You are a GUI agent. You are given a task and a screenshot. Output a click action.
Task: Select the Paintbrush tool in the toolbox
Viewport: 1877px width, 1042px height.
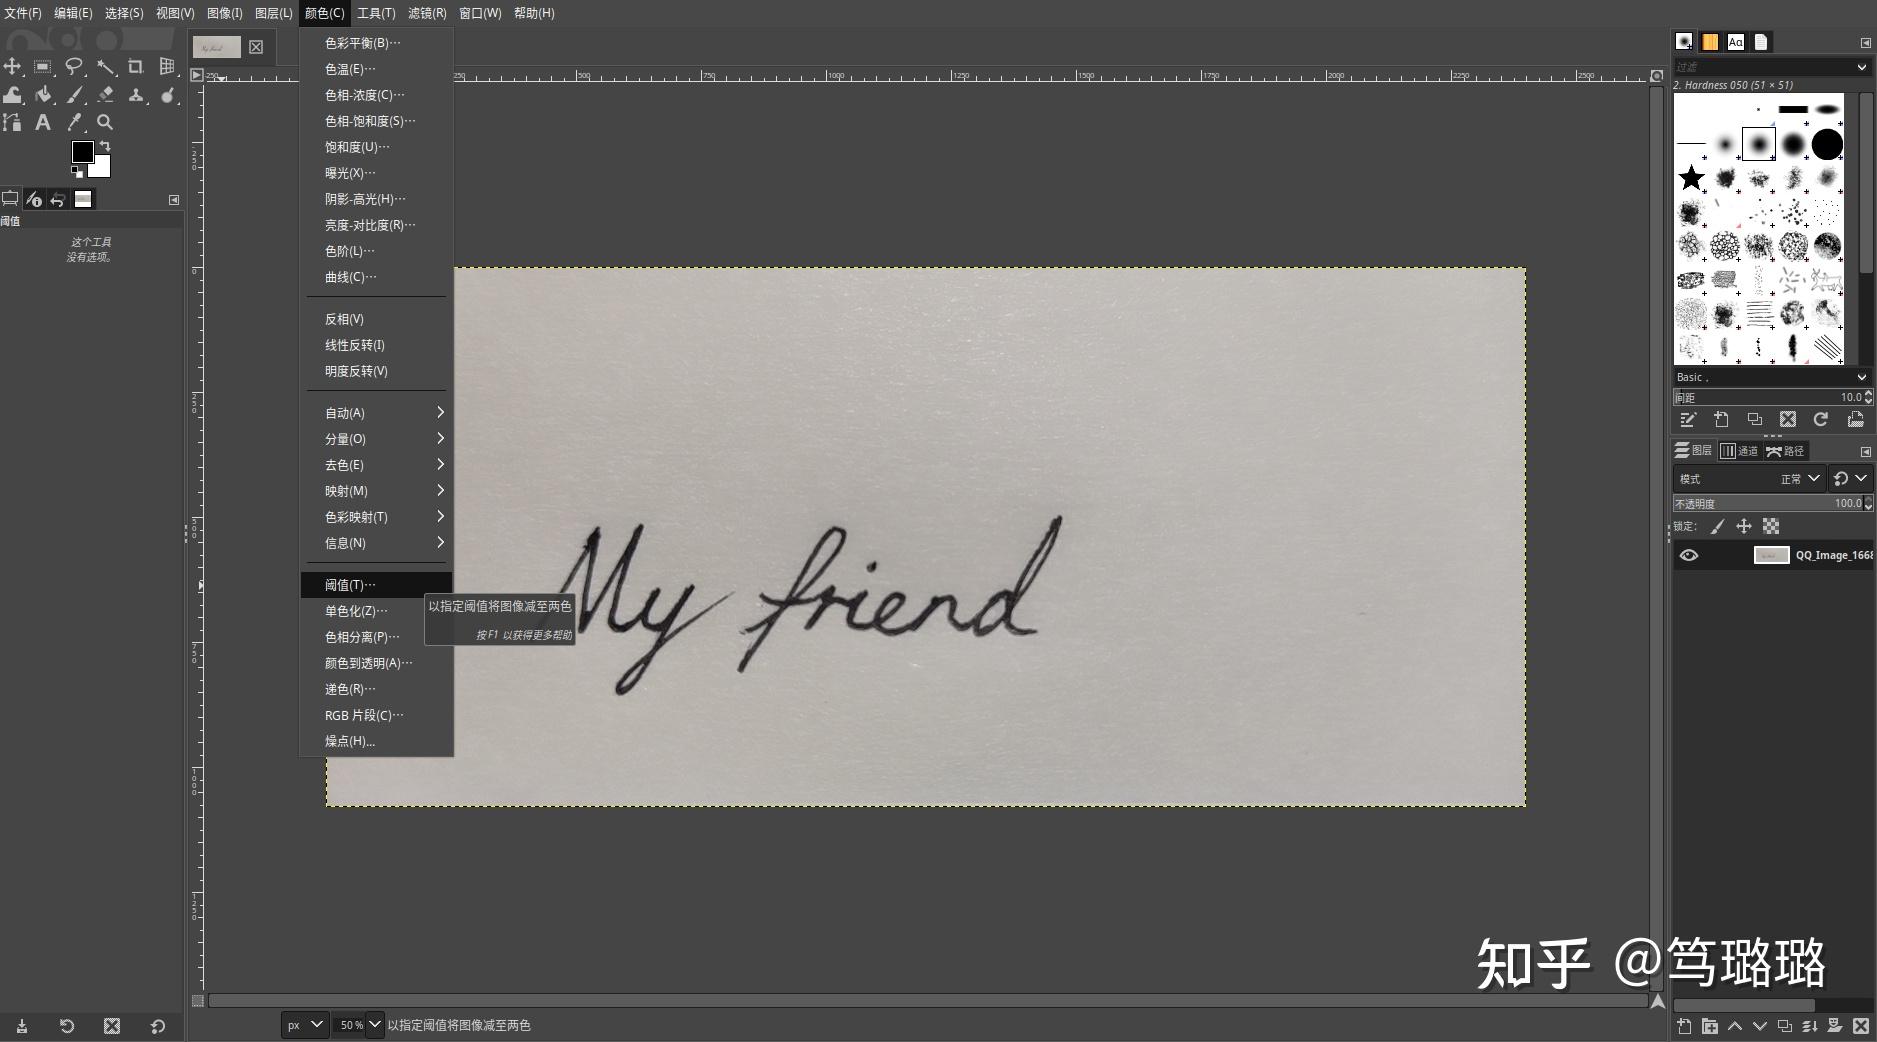(x=74, y=94)
